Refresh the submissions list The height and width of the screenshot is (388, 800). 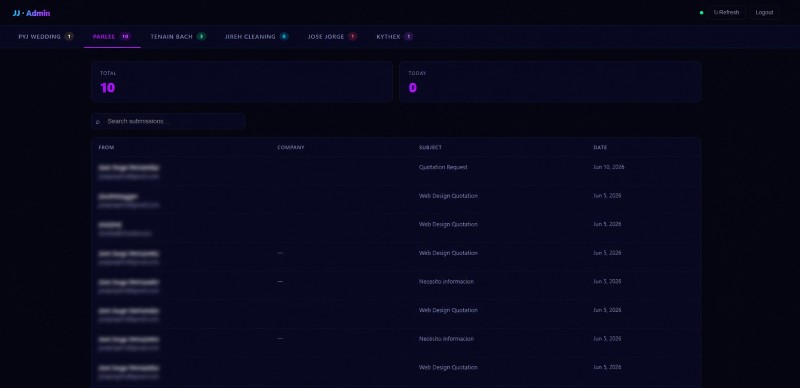click(x=727, y=13)
